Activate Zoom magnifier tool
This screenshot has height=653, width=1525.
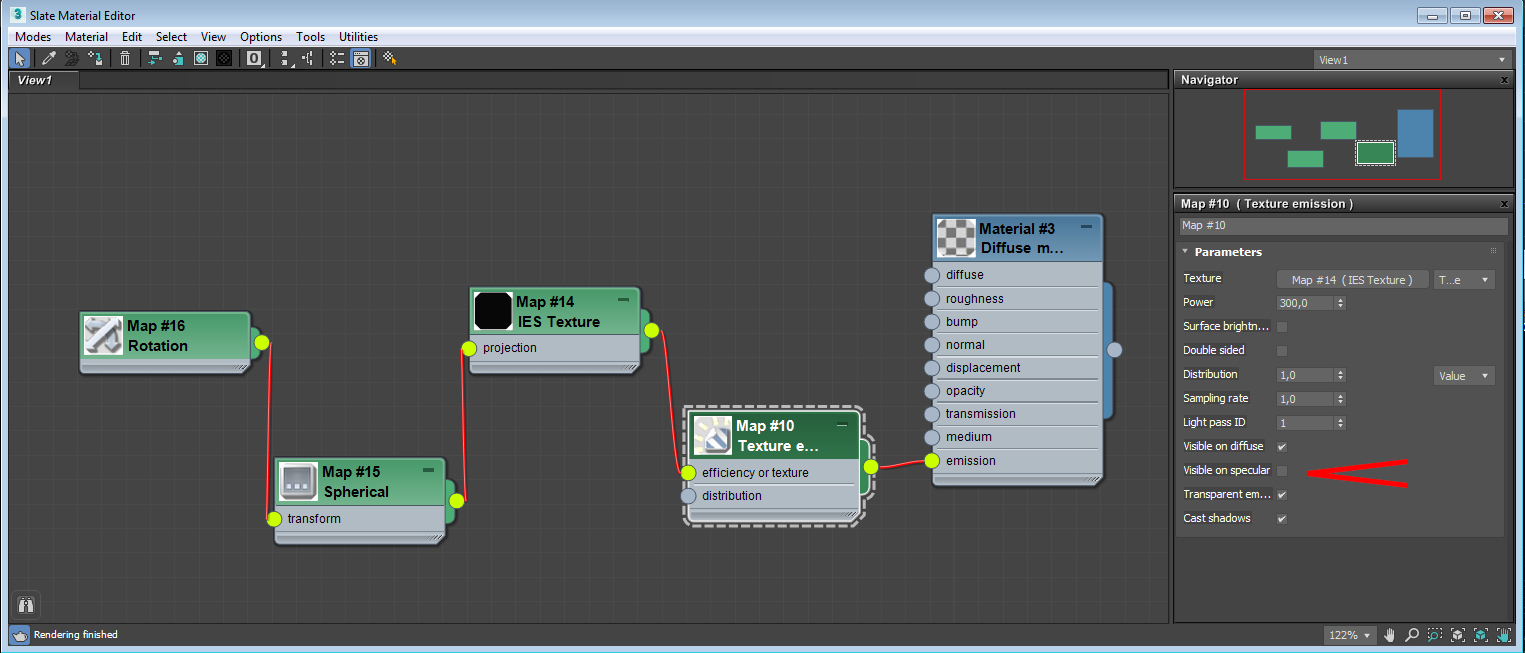(x=1412, y=635)
